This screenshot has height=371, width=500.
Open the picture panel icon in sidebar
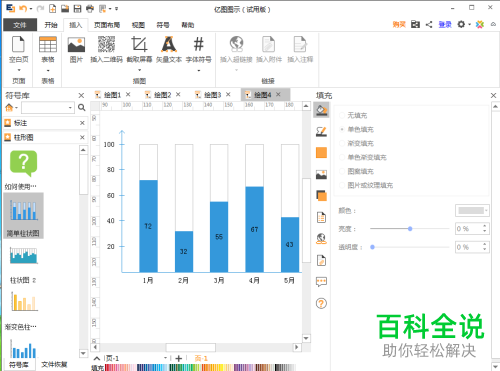(x=321, y=174)
